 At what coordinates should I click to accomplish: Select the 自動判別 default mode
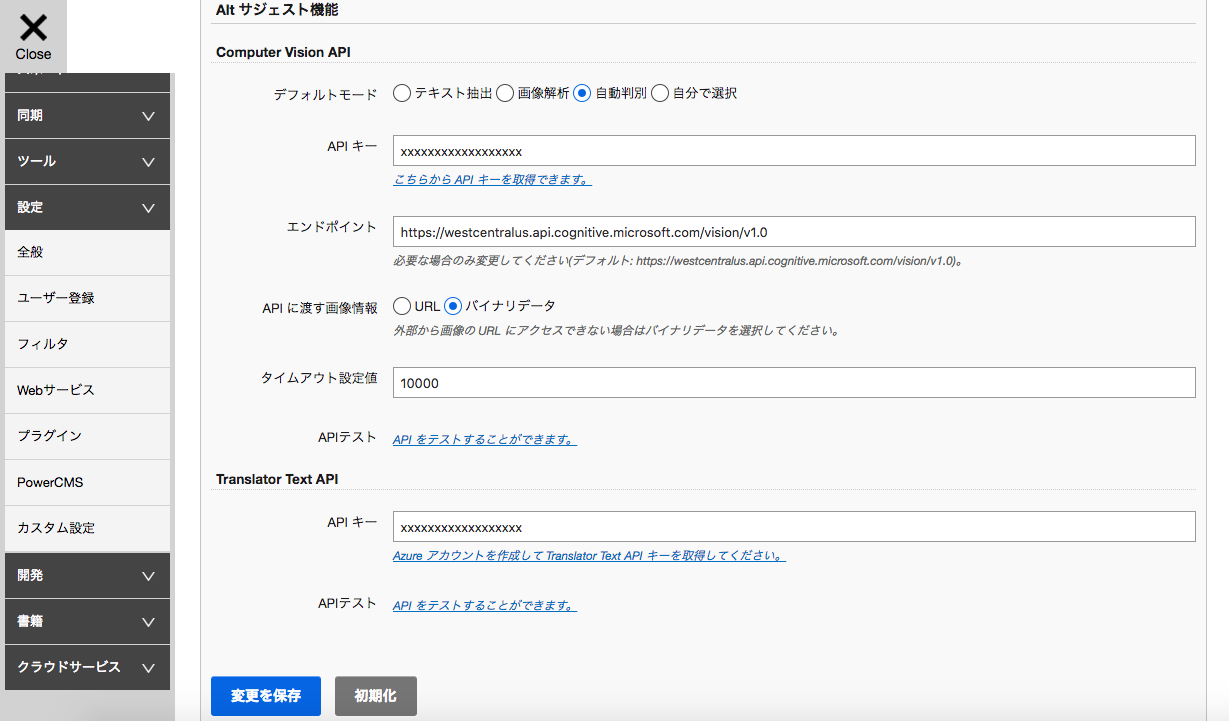[582, 93]
